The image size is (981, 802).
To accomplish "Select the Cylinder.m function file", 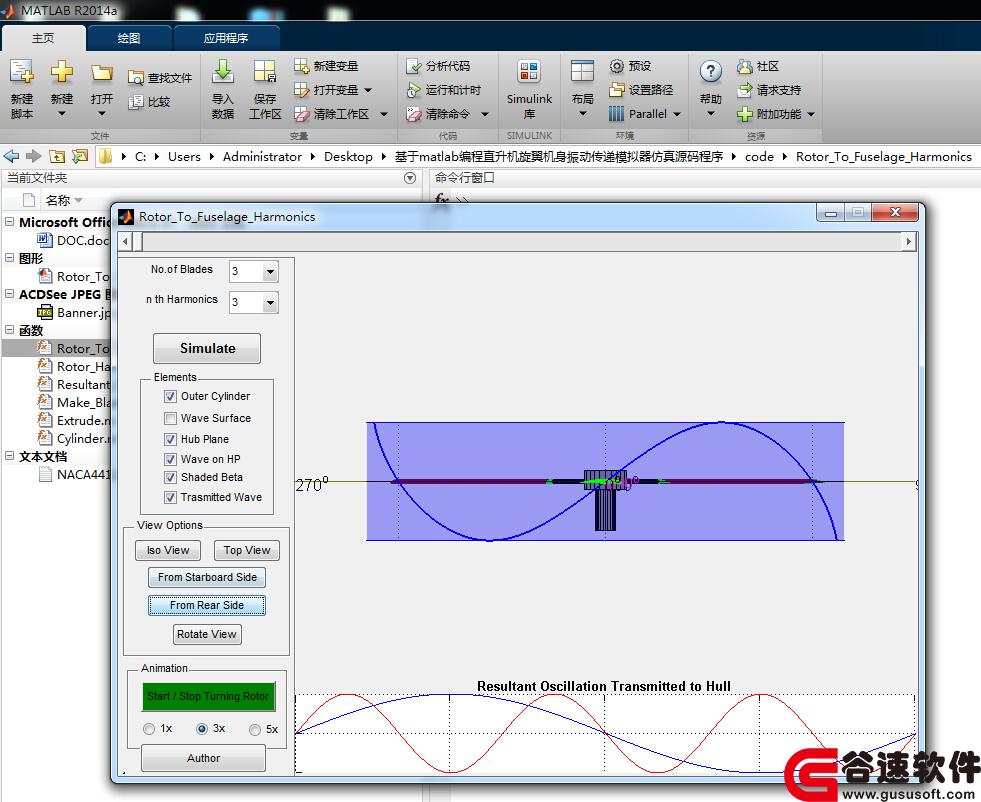I will coord(74,438).
